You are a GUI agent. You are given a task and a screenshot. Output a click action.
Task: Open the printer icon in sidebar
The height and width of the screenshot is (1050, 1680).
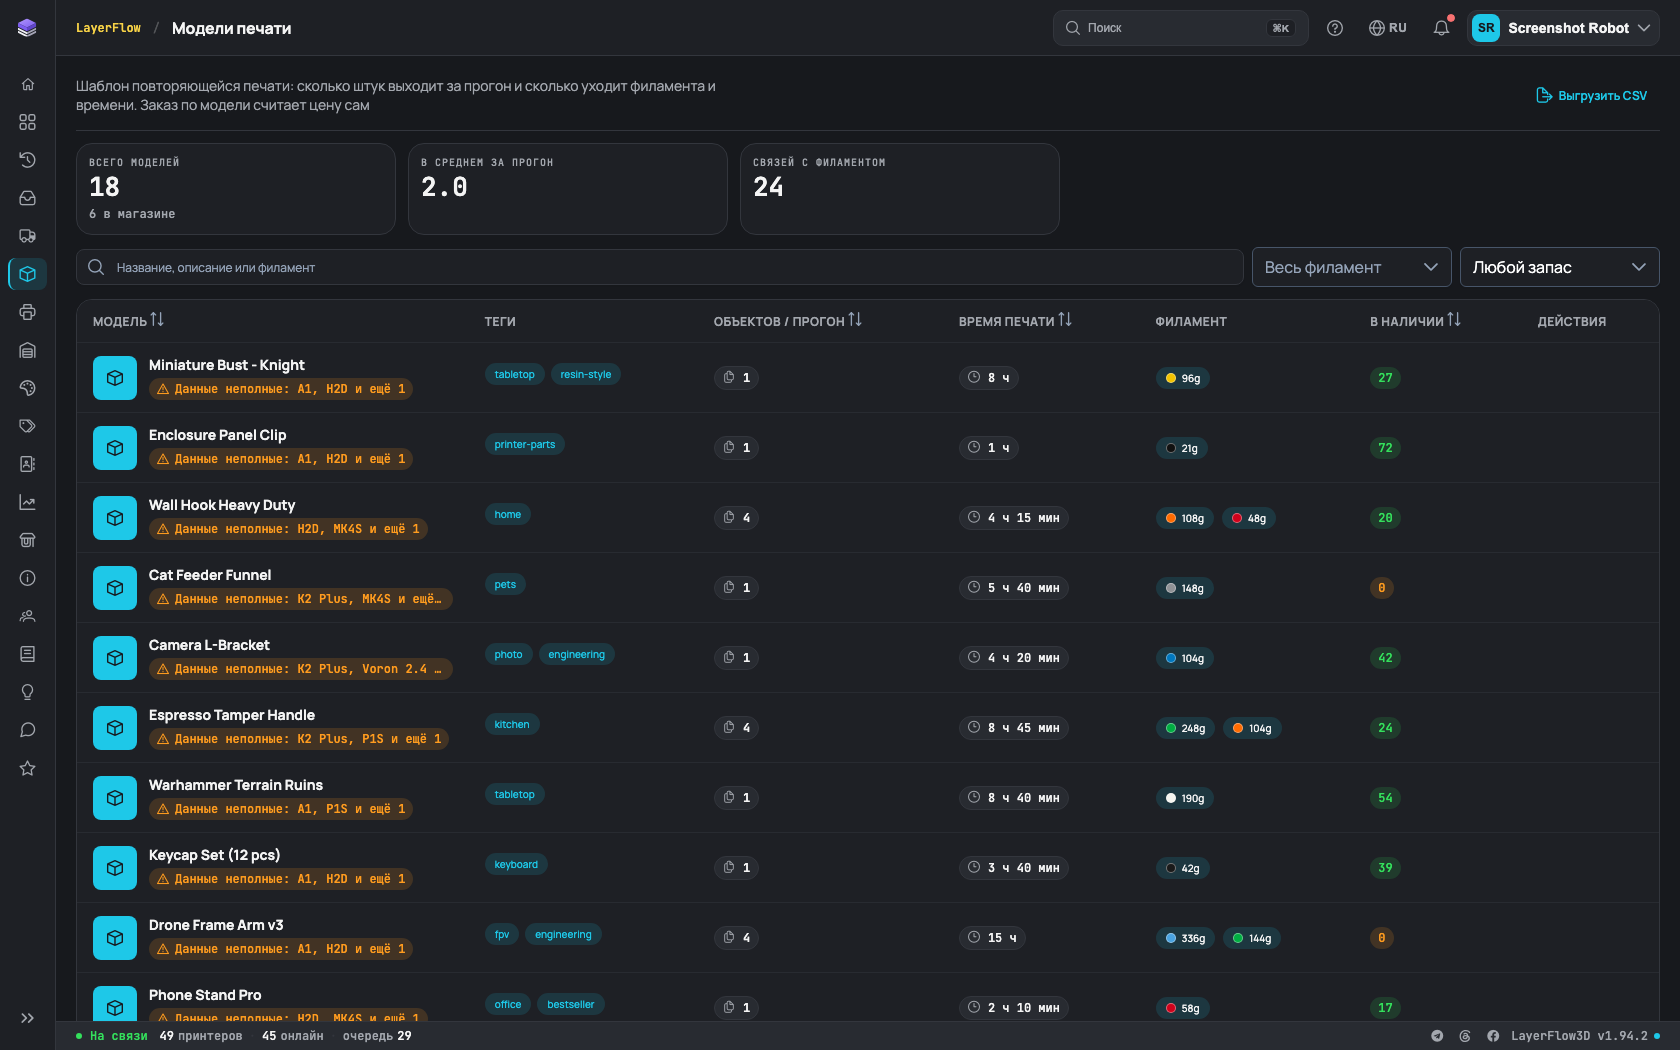click(27, 312)
